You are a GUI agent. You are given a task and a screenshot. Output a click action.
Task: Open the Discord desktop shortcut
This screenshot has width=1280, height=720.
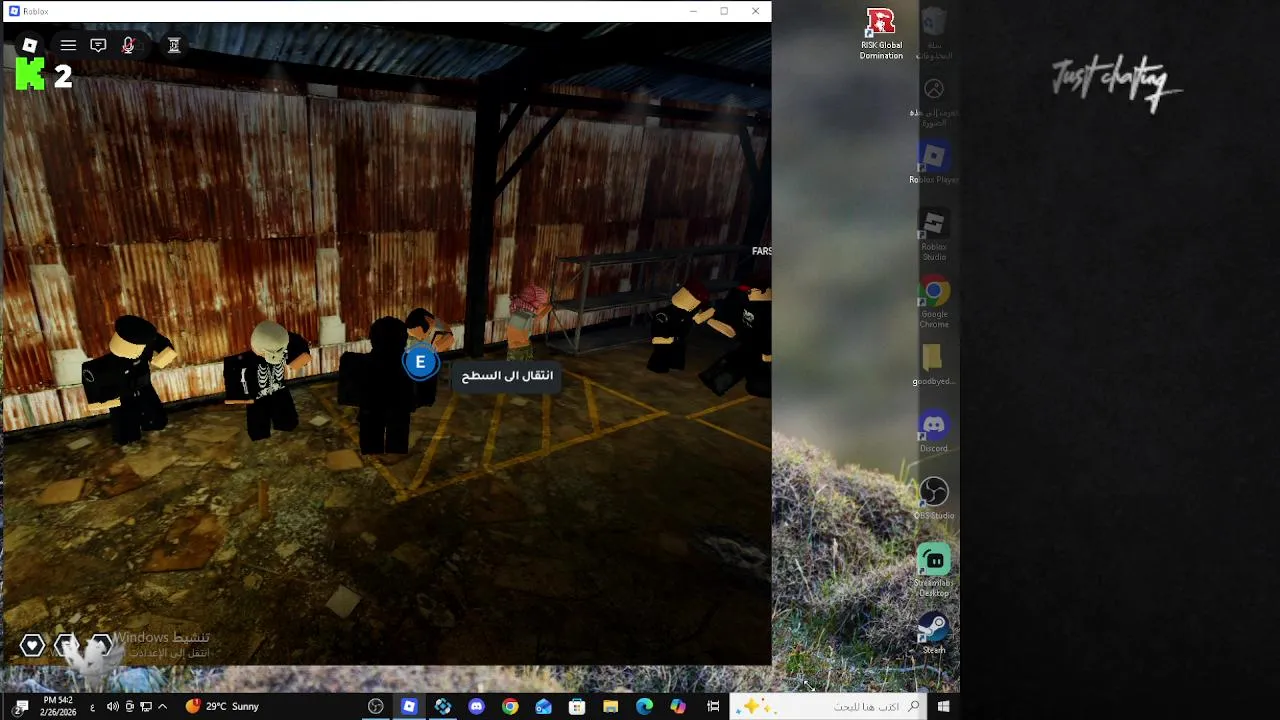[x=933, y=432]
